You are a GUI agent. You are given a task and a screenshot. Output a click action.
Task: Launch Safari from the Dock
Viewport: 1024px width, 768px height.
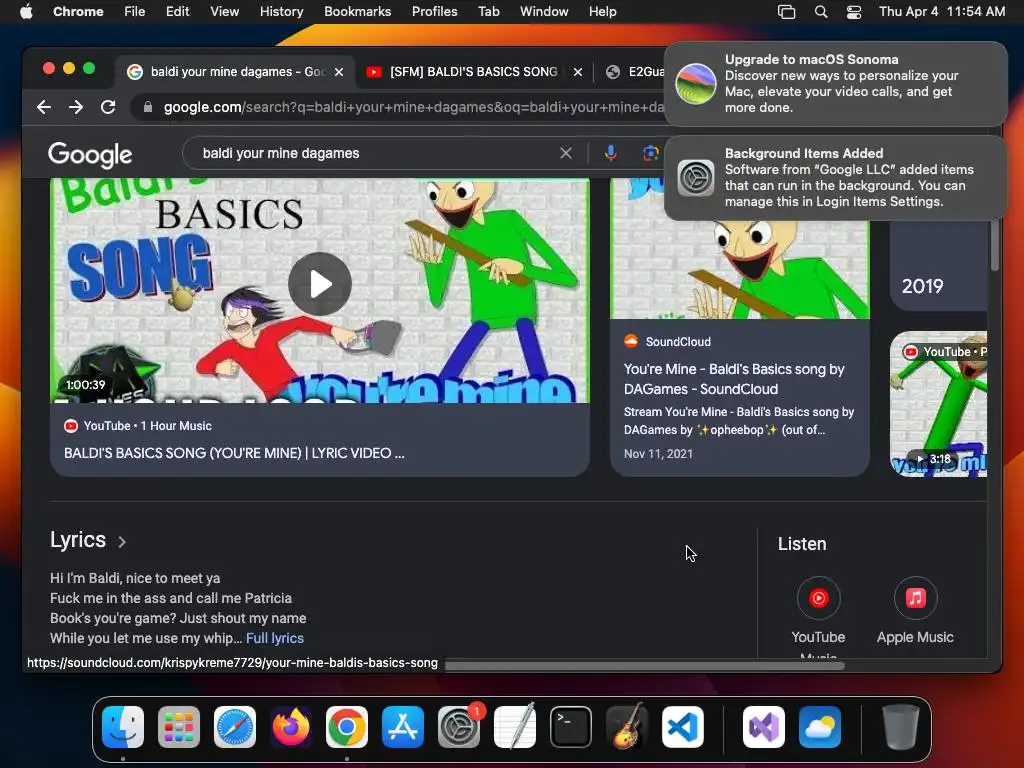(235, 727)
